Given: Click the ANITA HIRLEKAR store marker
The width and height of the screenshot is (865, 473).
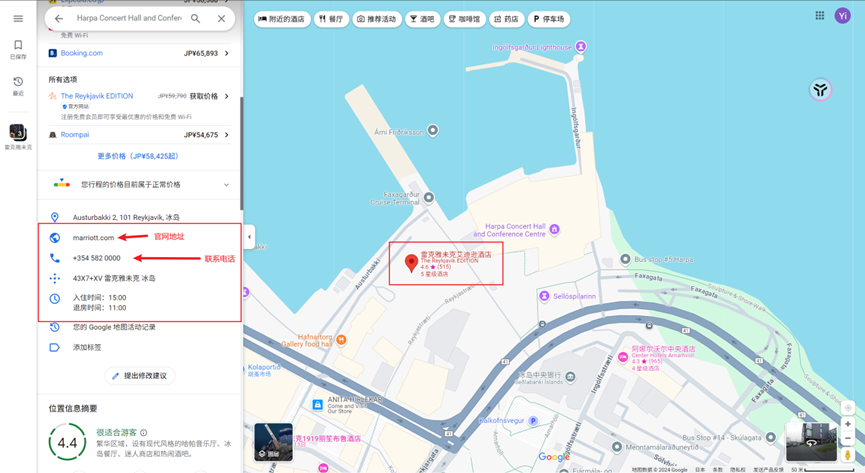Looking at the screenshot, I should coord(317,405).
